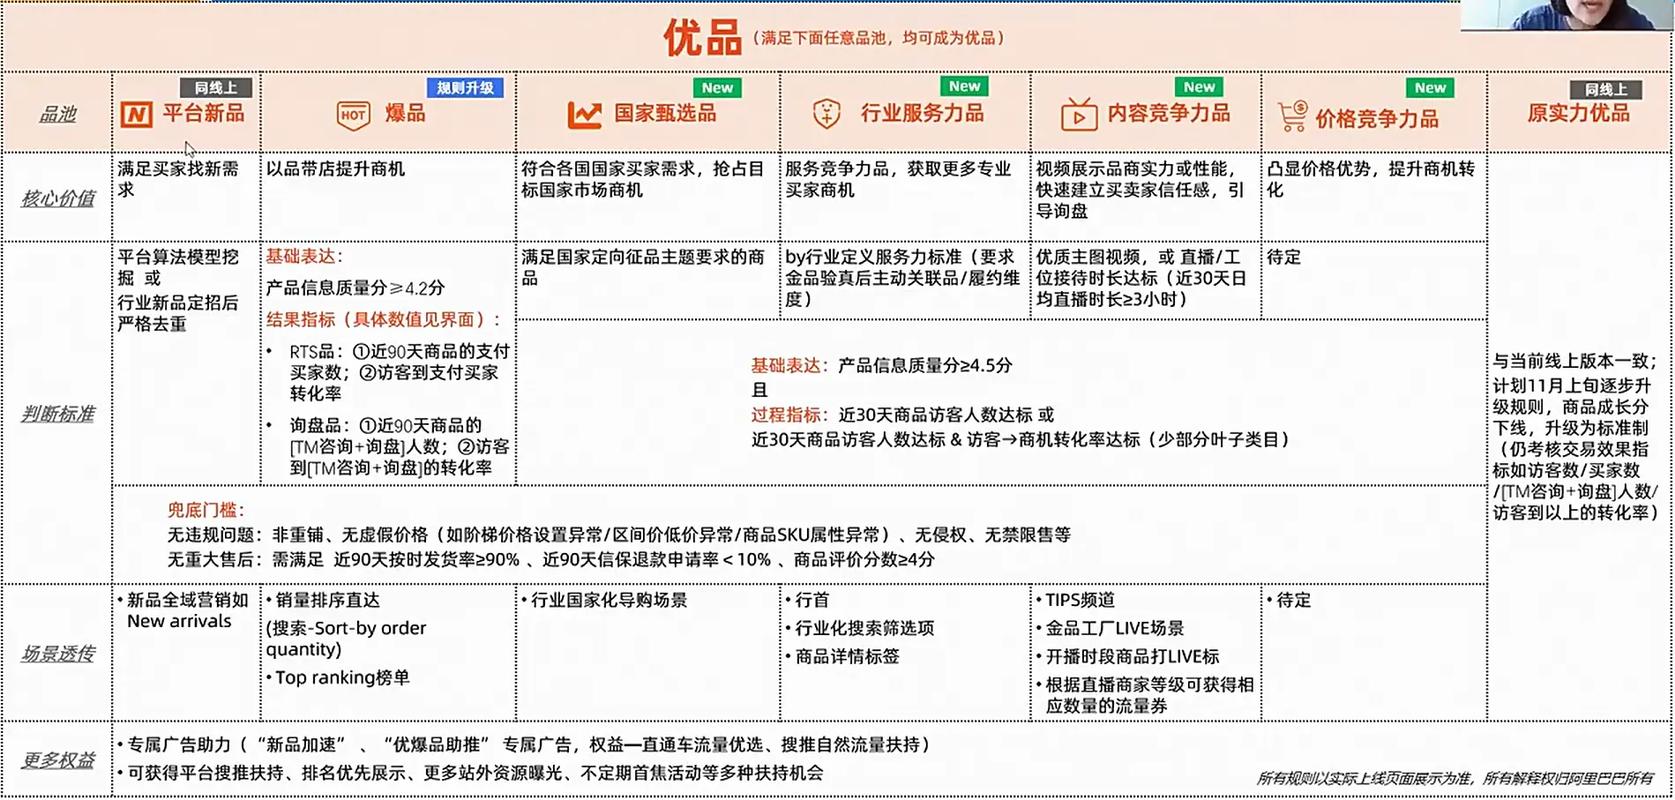
Task: Click the 判断标准 row label
Action: click(58, 414)
